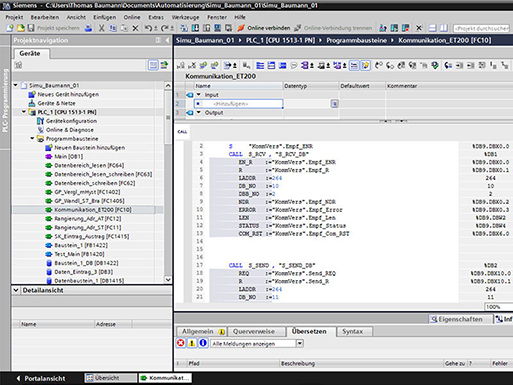Collapse the Output section in interface table
Image resolution: width=513 pixels, height=385 pixels.
tap(199, 113)
